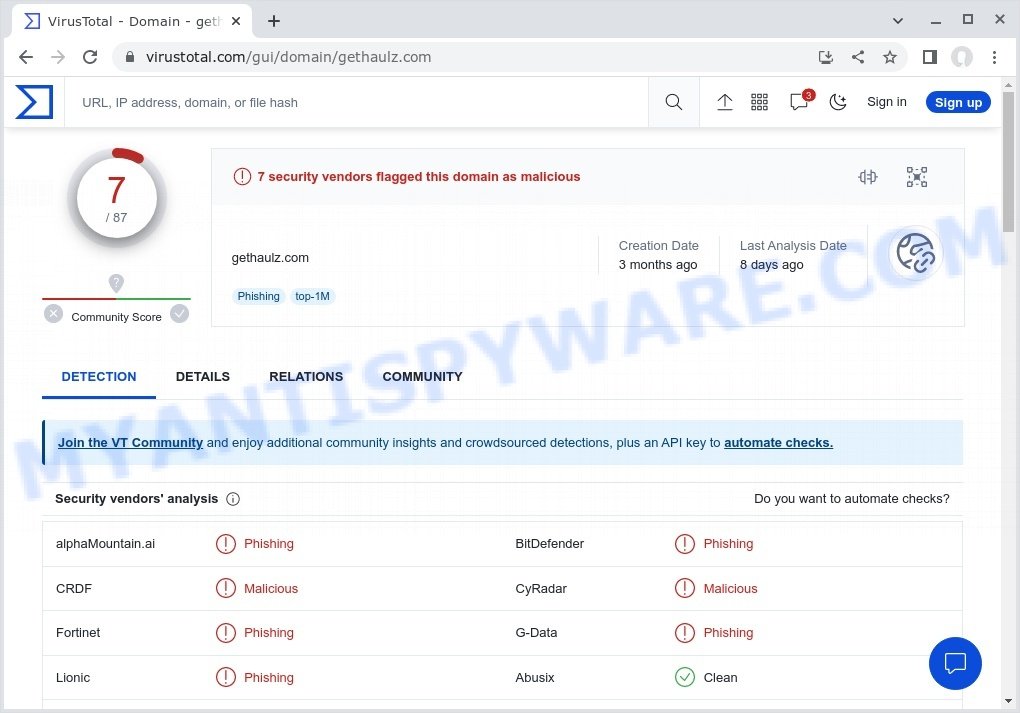
Task: Open the tab search chevron dropdown
Action: 898,21
